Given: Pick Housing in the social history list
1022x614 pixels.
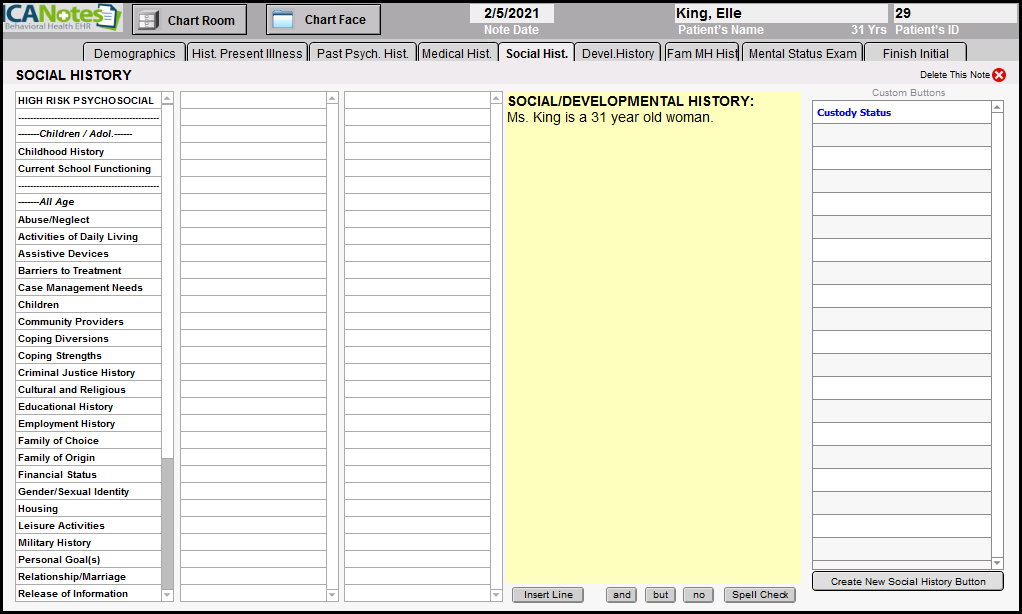Looking at the screenshot, I should [x=38, y=509].
